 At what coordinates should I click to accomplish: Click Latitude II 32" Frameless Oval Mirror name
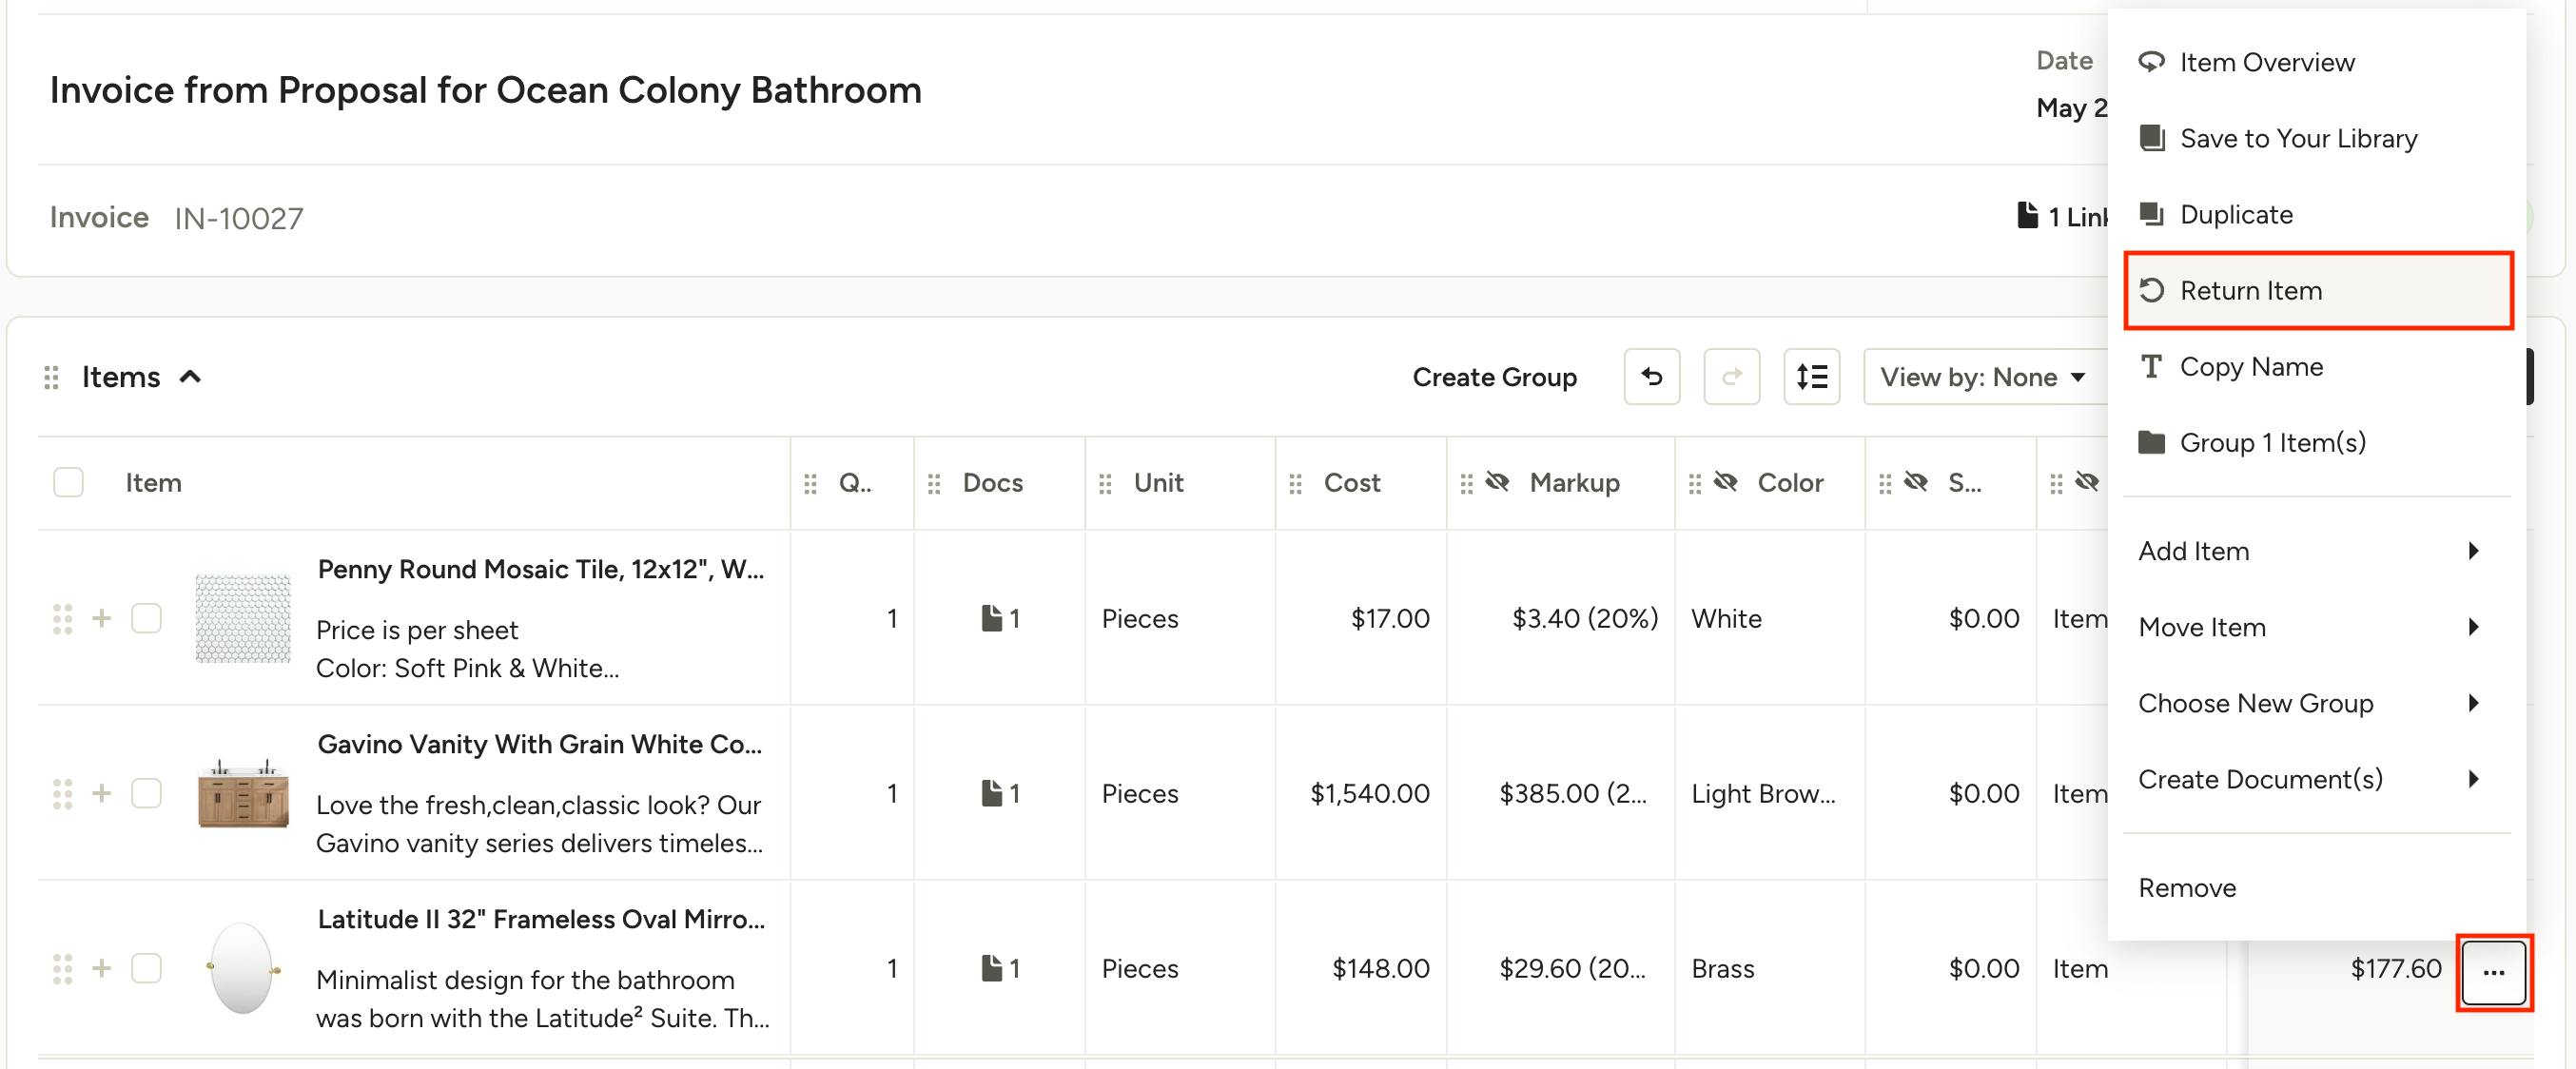click(x=541, y=919)
